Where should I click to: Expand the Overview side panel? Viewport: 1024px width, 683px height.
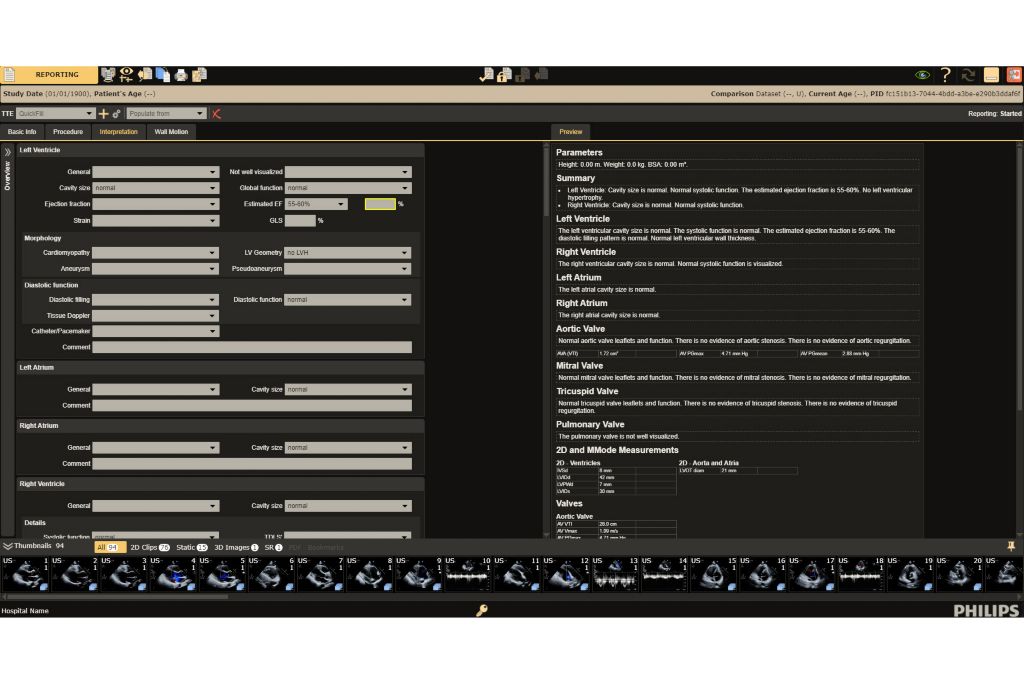tap(8, 152)
